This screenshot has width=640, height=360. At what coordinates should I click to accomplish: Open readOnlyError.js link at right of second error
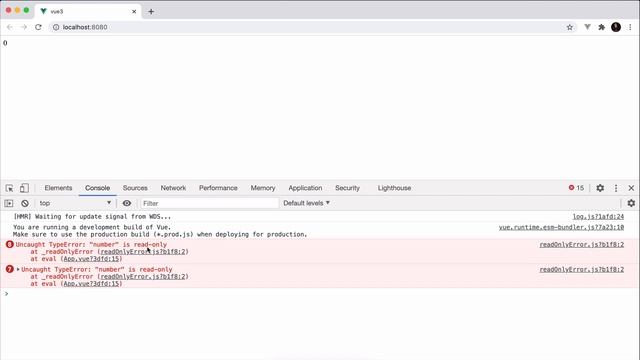point(582,270)
